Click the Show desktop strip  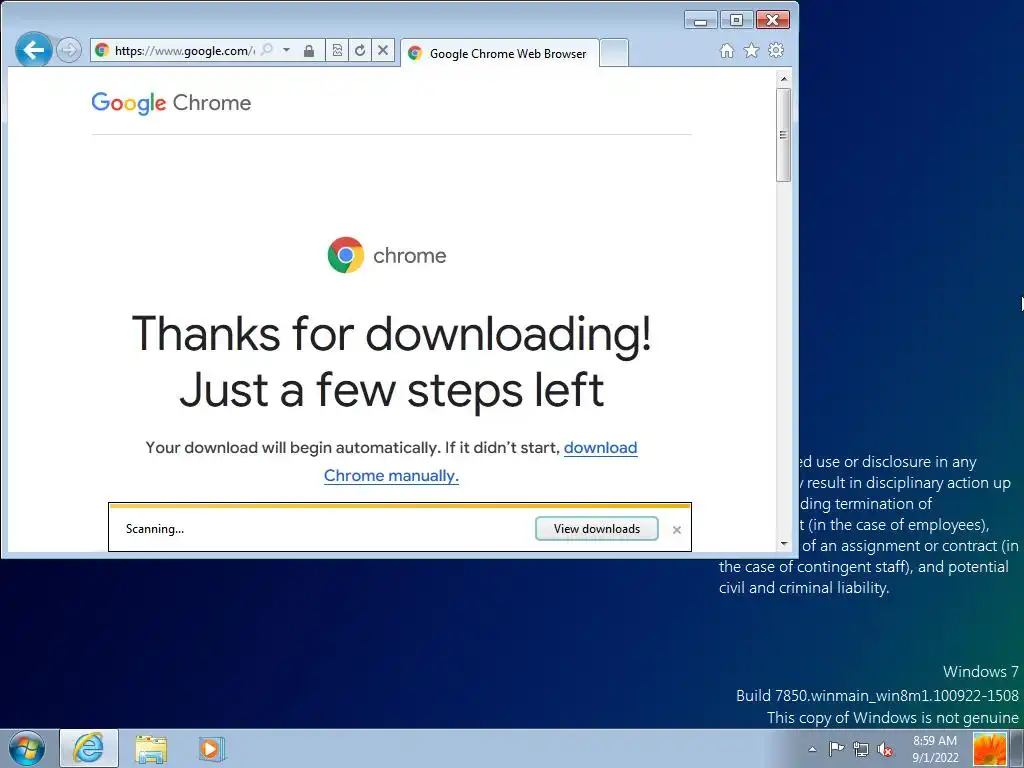[1017, 749]
